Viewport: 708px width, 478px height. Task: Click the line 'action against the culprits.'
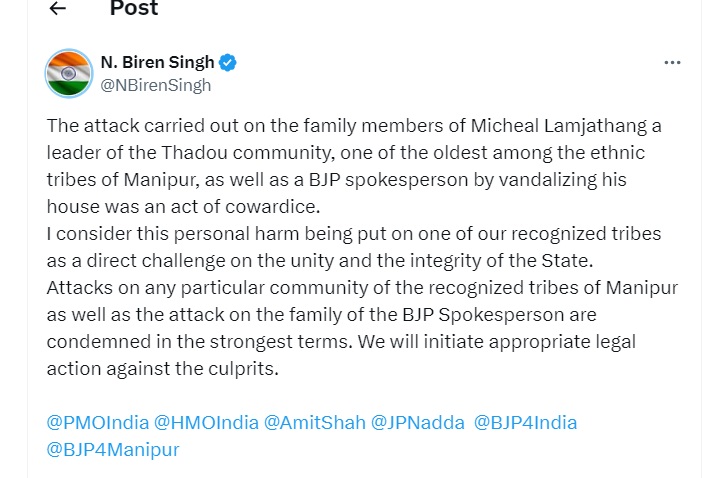[x=163, y=369]
